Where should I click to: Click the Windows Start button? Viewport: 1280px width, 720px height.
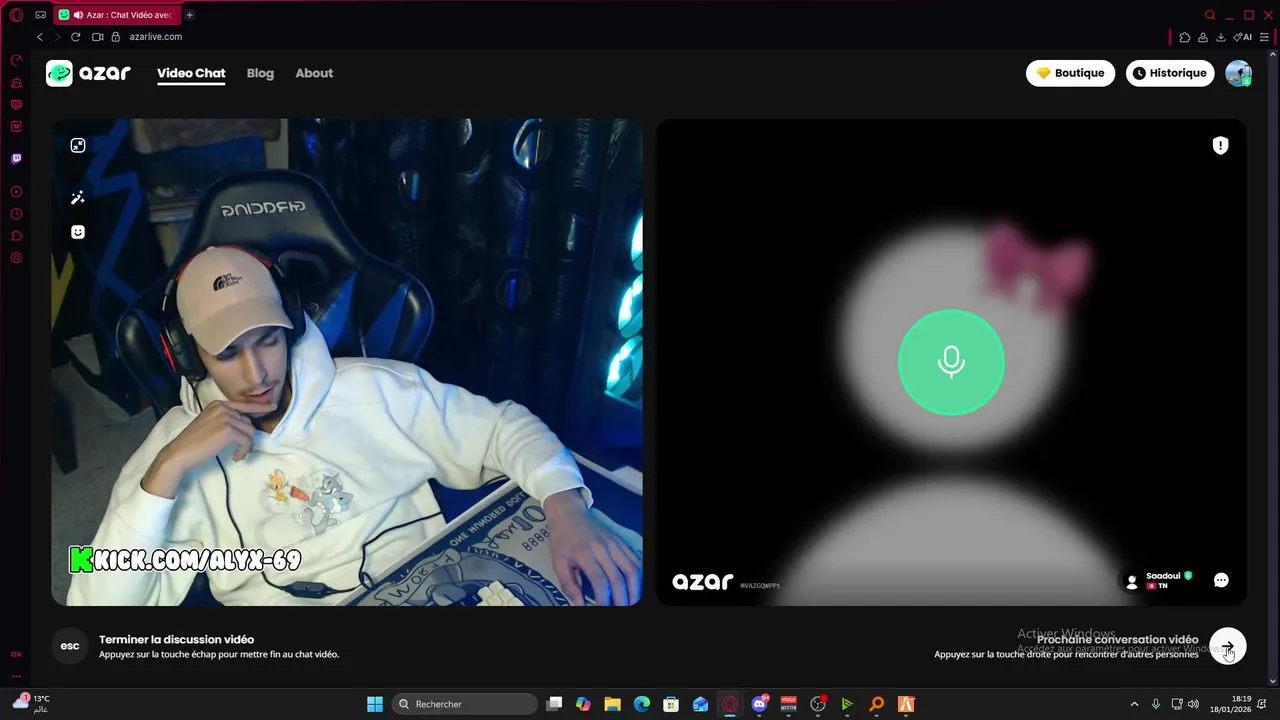tap(375, 704)
